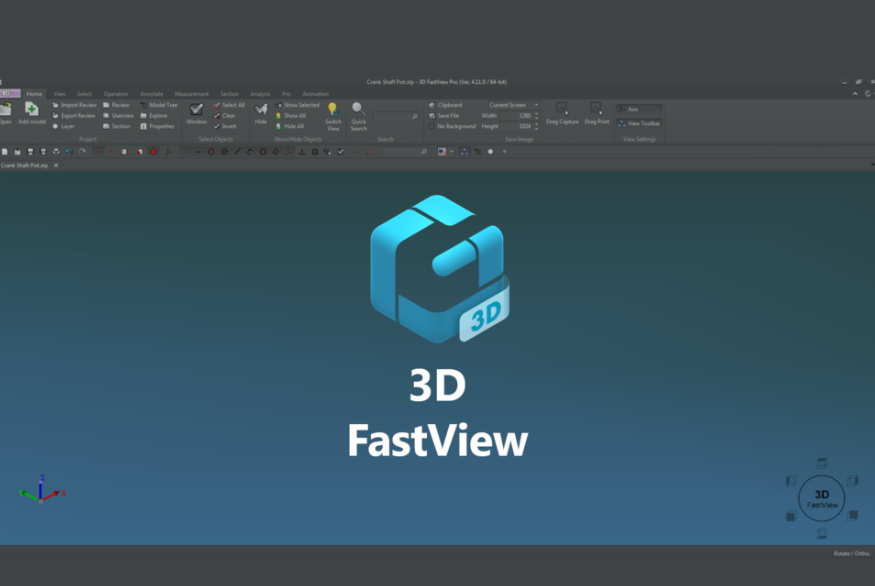875x586 pixels.
Task: Open the Import Review command
Action: 74,105
